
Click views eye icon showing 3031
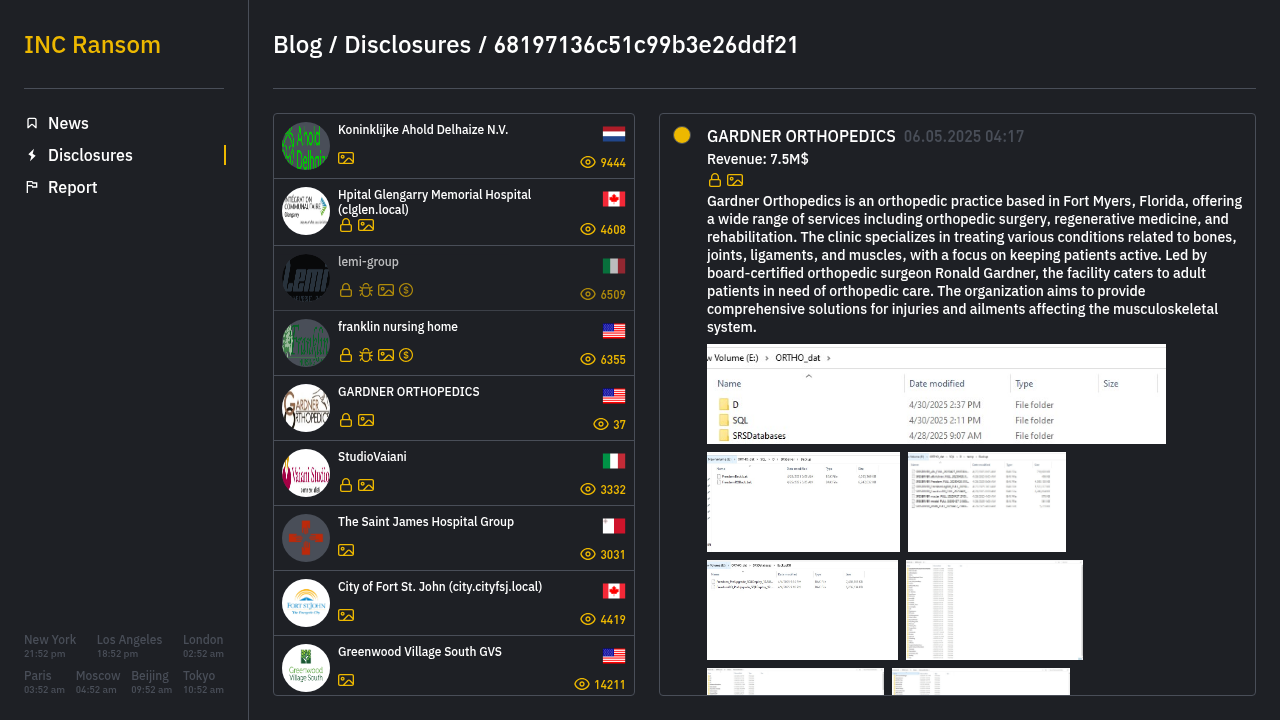(x=588, y=554)
